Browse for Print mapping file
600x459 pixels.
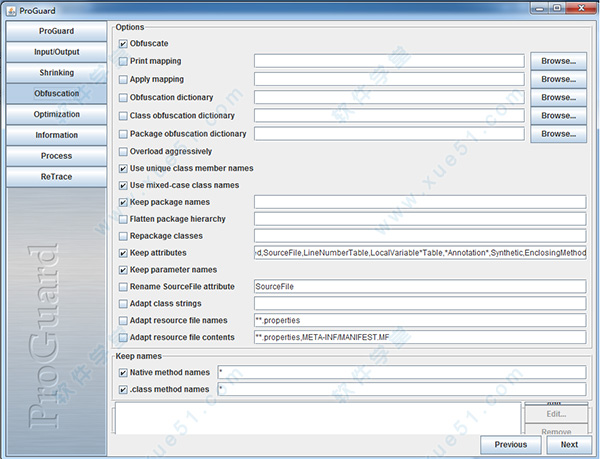pos(558,61)
